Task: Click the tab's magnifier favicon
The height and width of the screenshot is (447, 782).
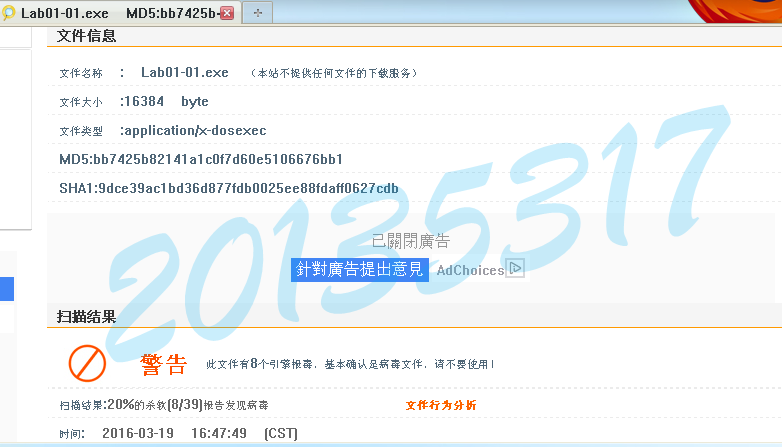Action: click(9, 13)
